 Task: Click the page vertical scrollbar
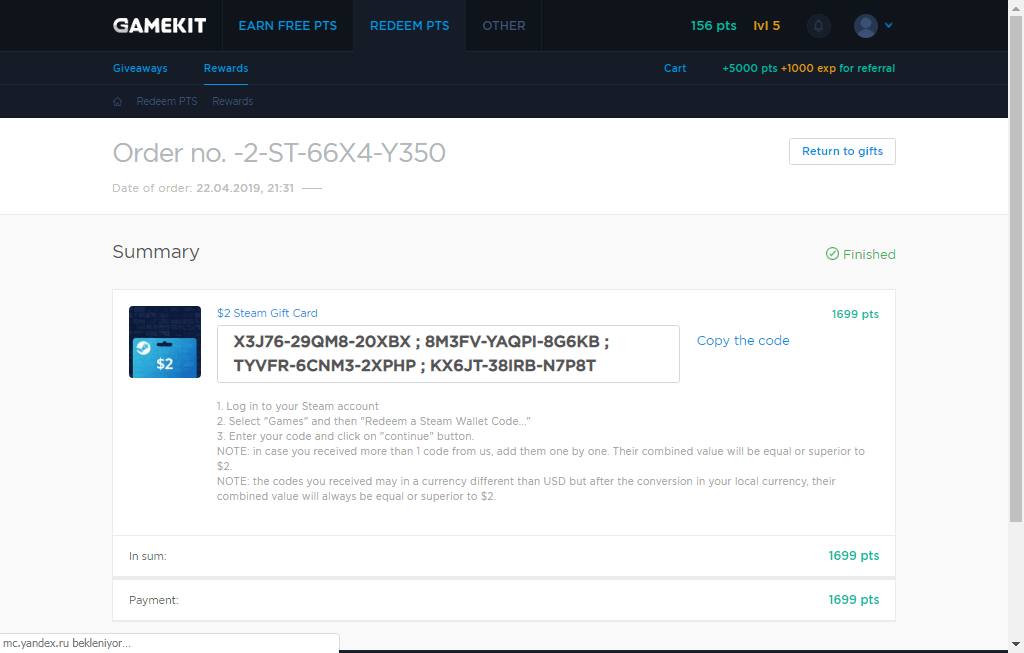[x=1016, y=268]
